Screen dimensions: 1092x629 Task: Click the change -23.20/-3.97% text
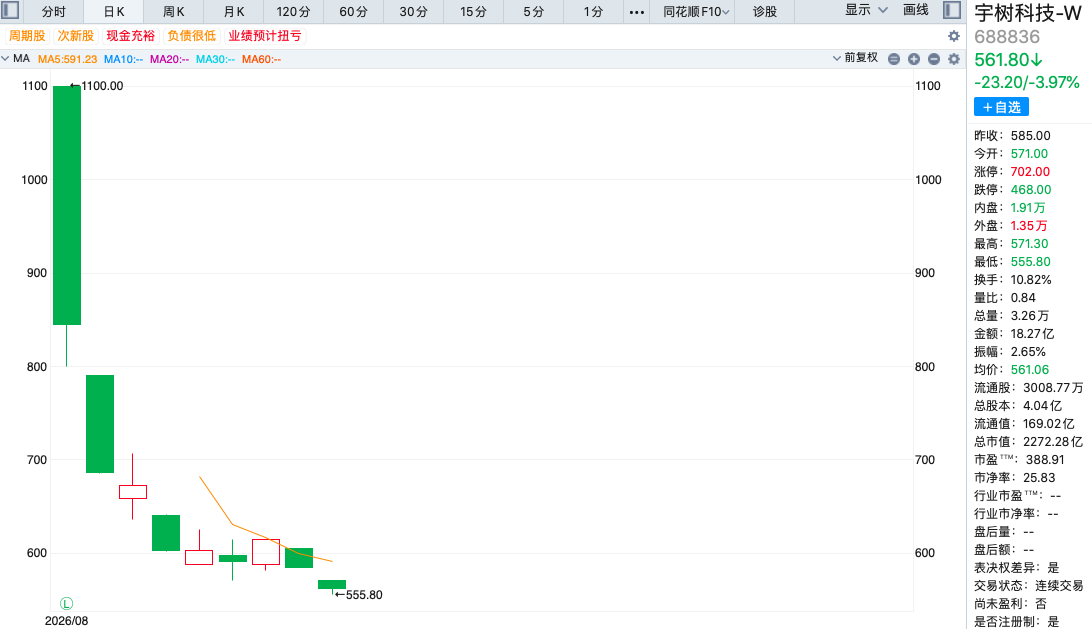[1027, 83]
